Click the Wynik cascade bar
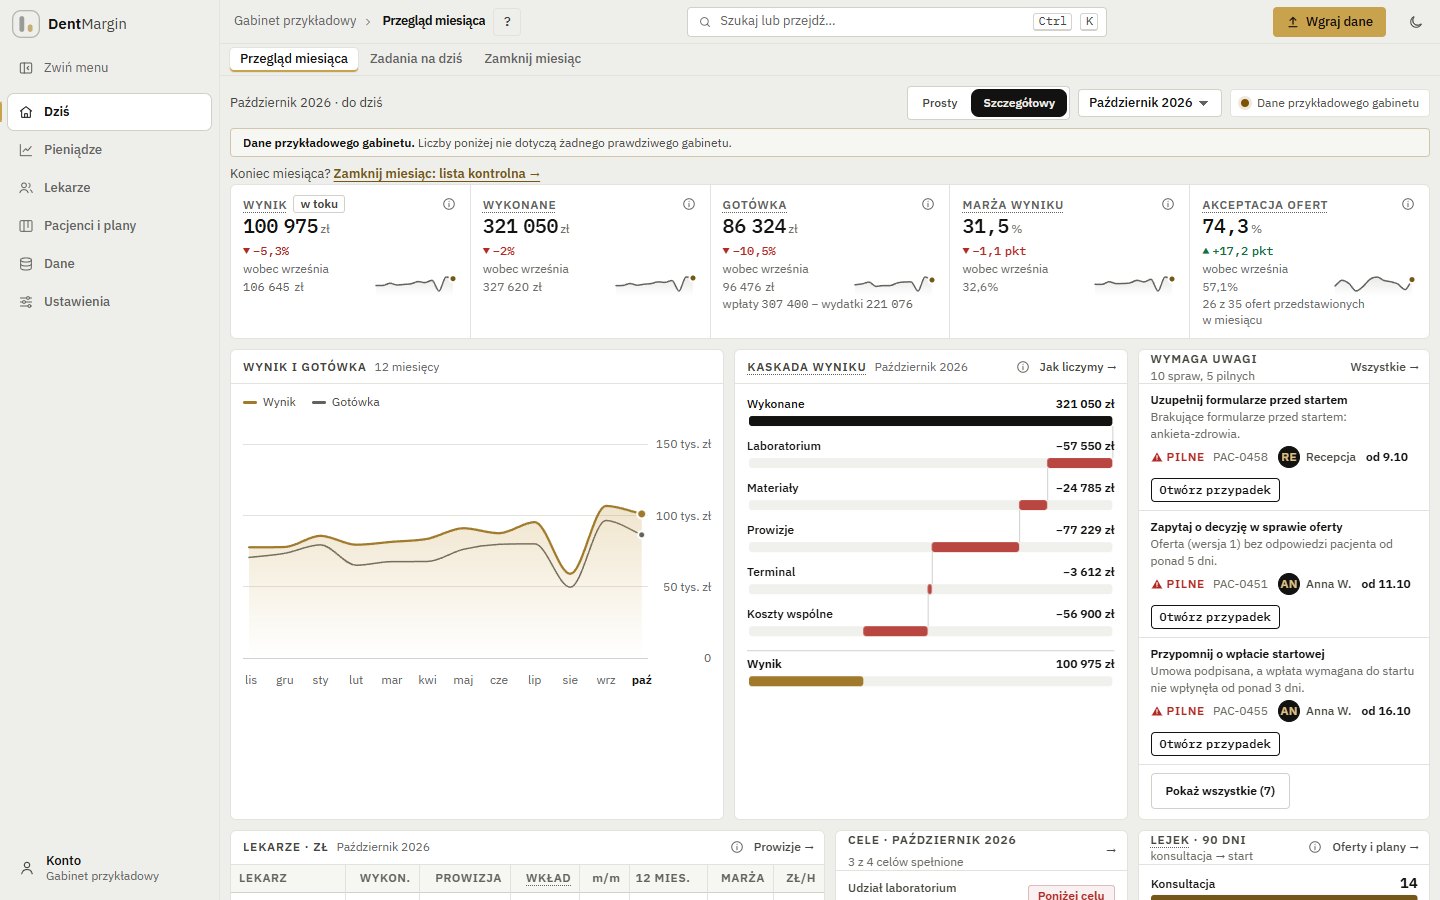This screenshot has width=1440, height=900. [806, 681]
